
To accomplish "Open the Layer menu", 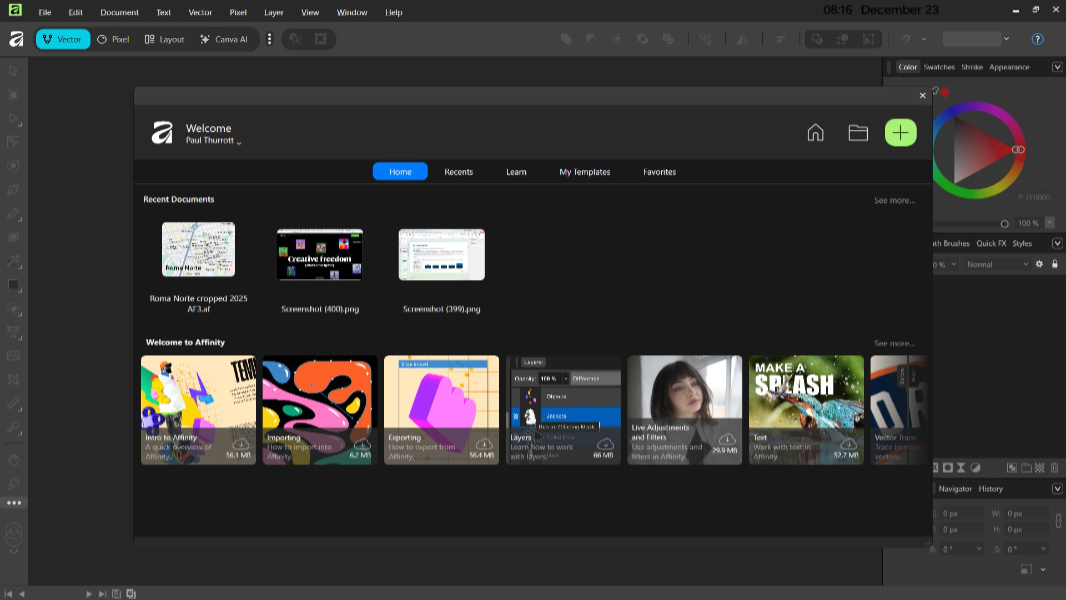I will [x=273, y=12].
